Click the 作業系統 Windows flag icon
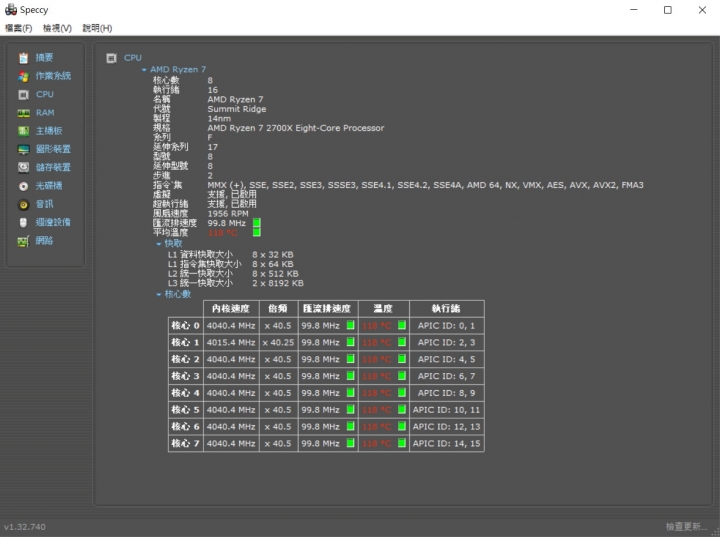 (23, 76)
